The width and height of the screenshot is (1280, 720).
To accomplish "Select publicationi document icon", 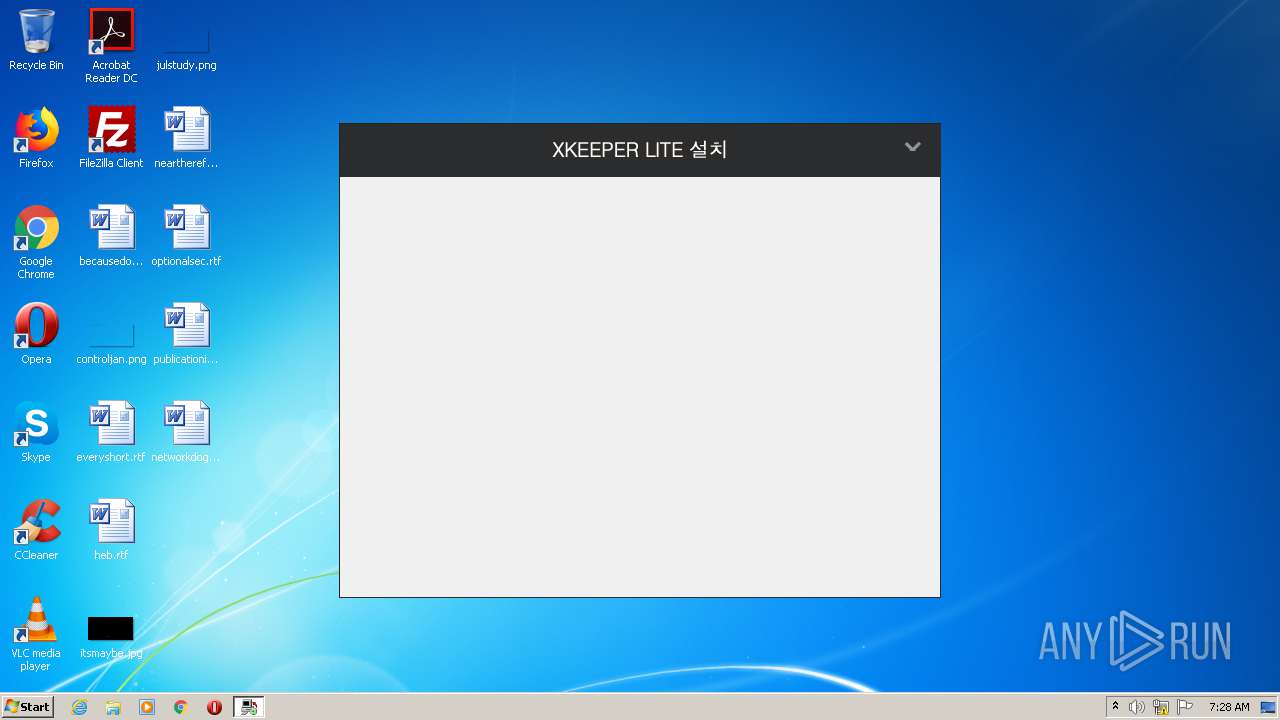I will pyautogui.click(x=186, y=334).
